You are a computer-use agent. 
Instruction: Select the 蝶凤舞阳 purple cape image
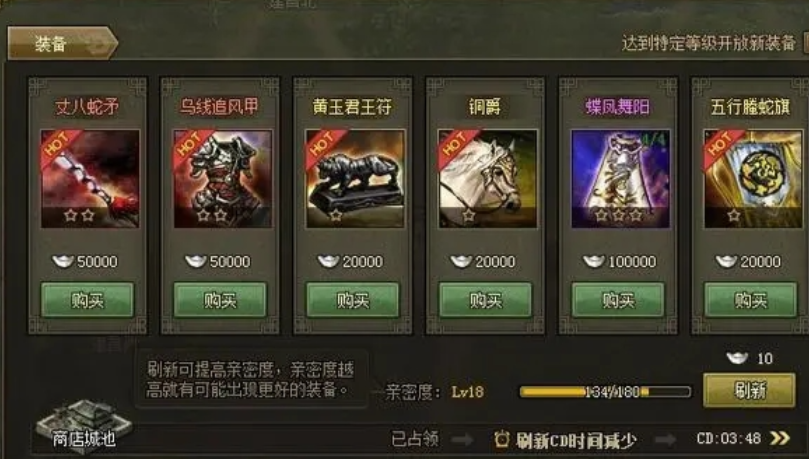[x=620, y=178]
